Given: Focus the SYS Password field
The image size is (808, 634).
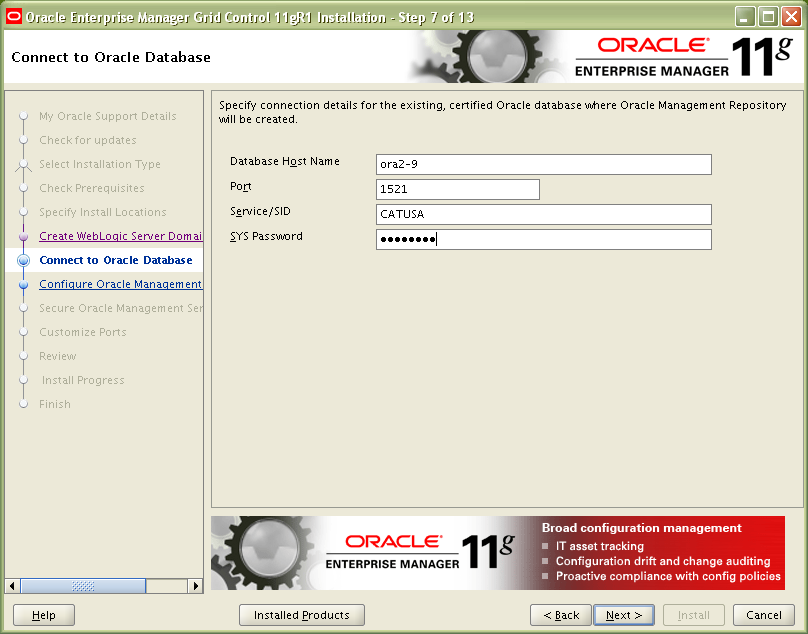Looking at the screenshot, I should coord(543,239).
